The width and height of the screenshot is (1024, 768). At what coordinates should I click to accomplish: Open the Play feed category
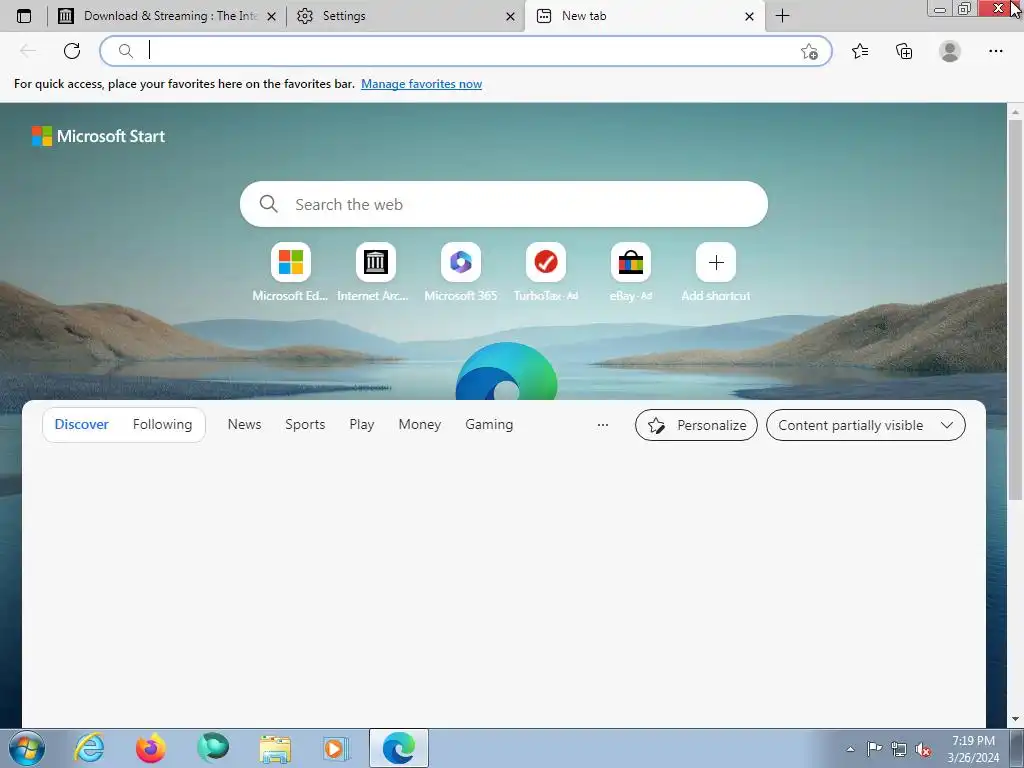point(362,424)
